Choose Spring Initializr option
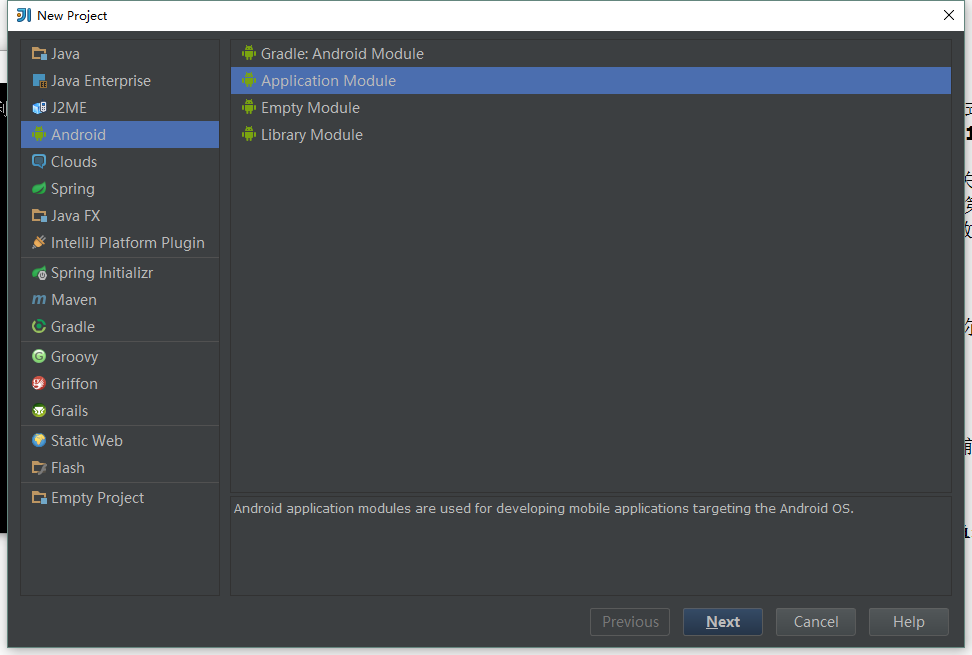Screen dimensions: 972x655 (120, 273)
